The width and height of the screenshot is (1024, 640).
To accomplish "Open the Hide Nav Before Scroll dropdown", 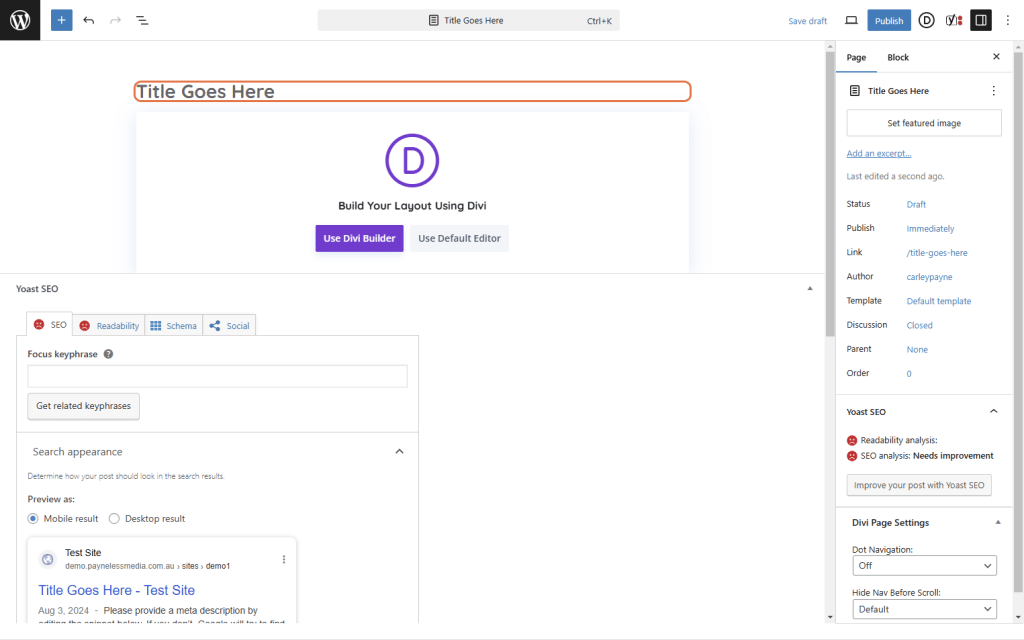I will click(924, 609).
